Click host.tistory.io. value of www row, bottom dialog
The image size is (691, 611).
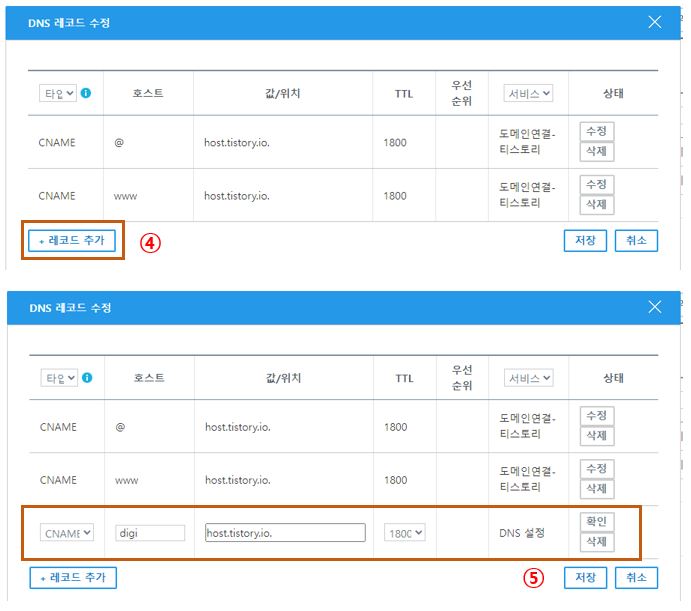tap(238, 480)
